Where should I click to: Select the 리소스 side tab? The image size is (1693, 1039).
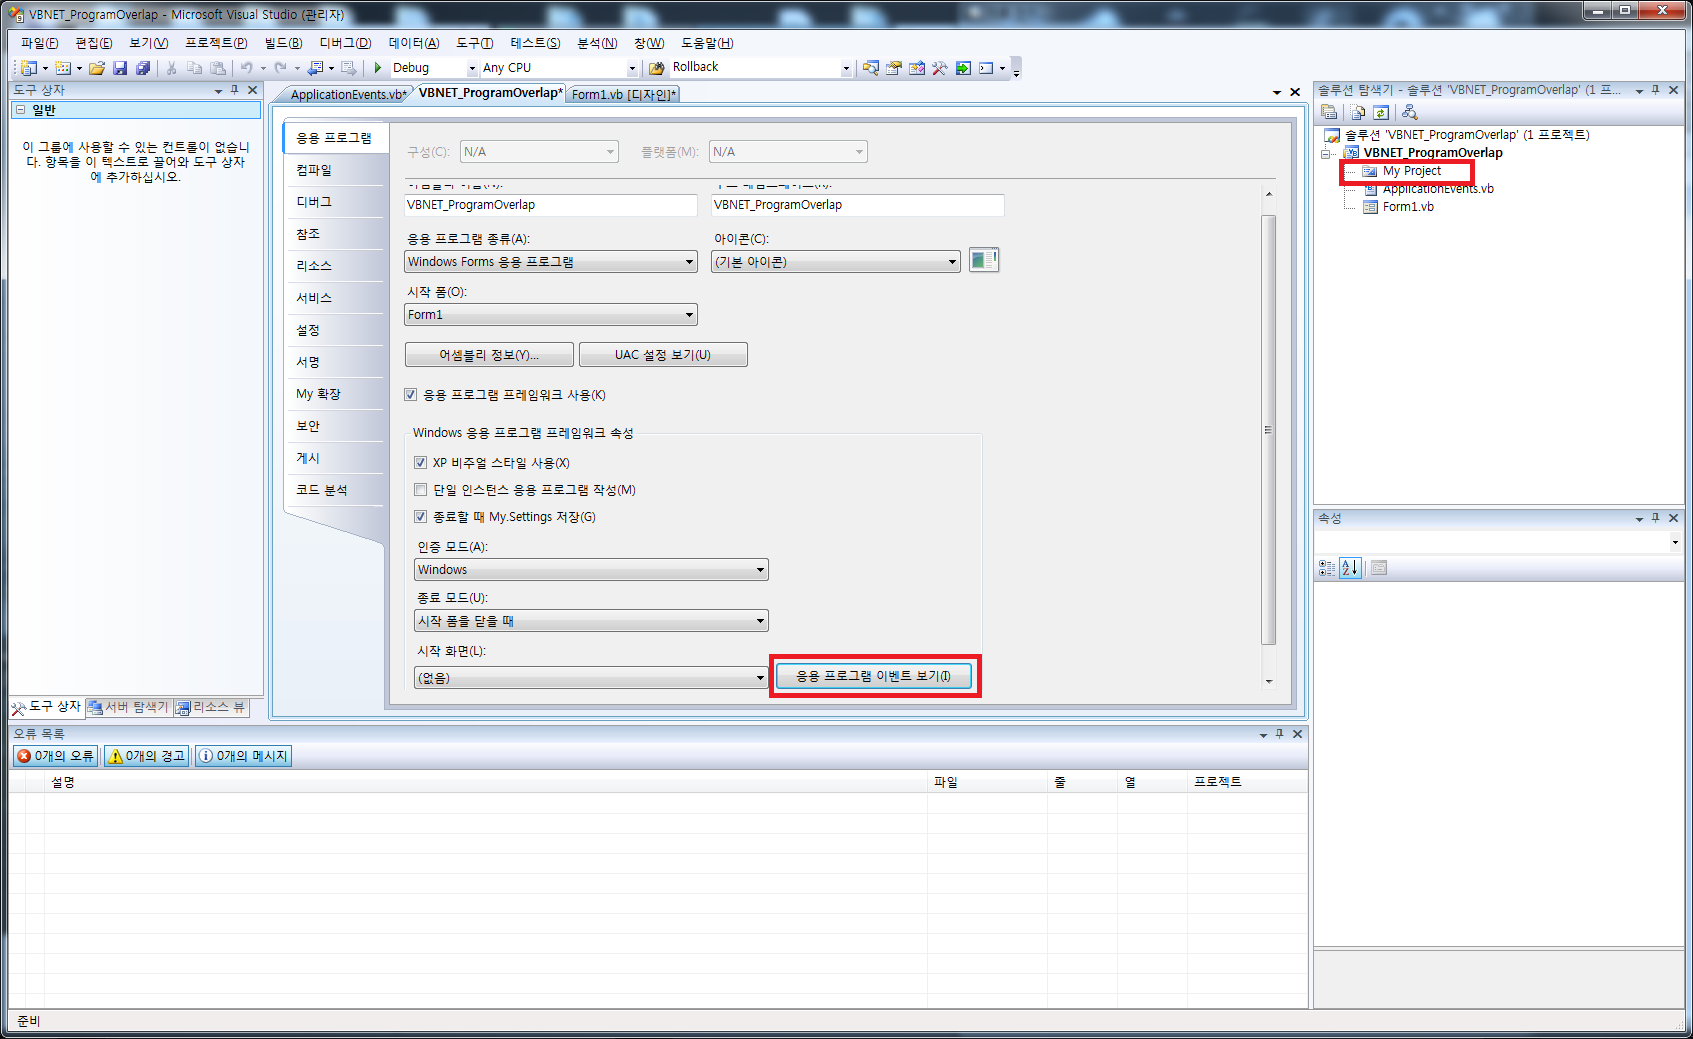pyautogui.click(x=333, y=266)
